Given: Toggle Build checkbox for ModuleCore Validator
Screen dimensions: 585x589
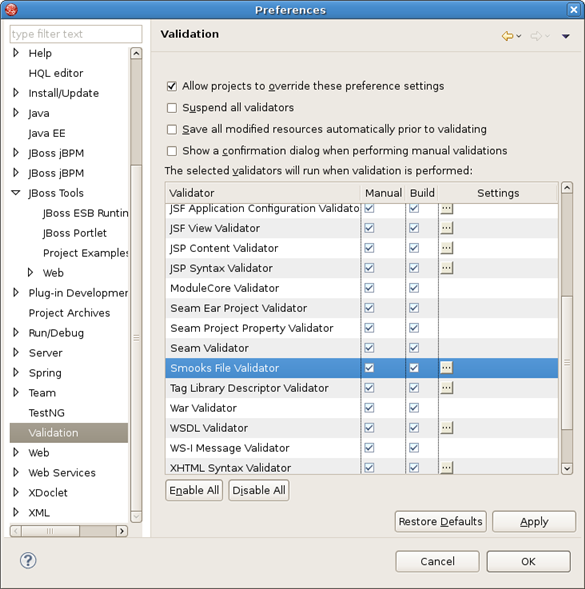Looking at the screenshot, I should coord(414,288).
